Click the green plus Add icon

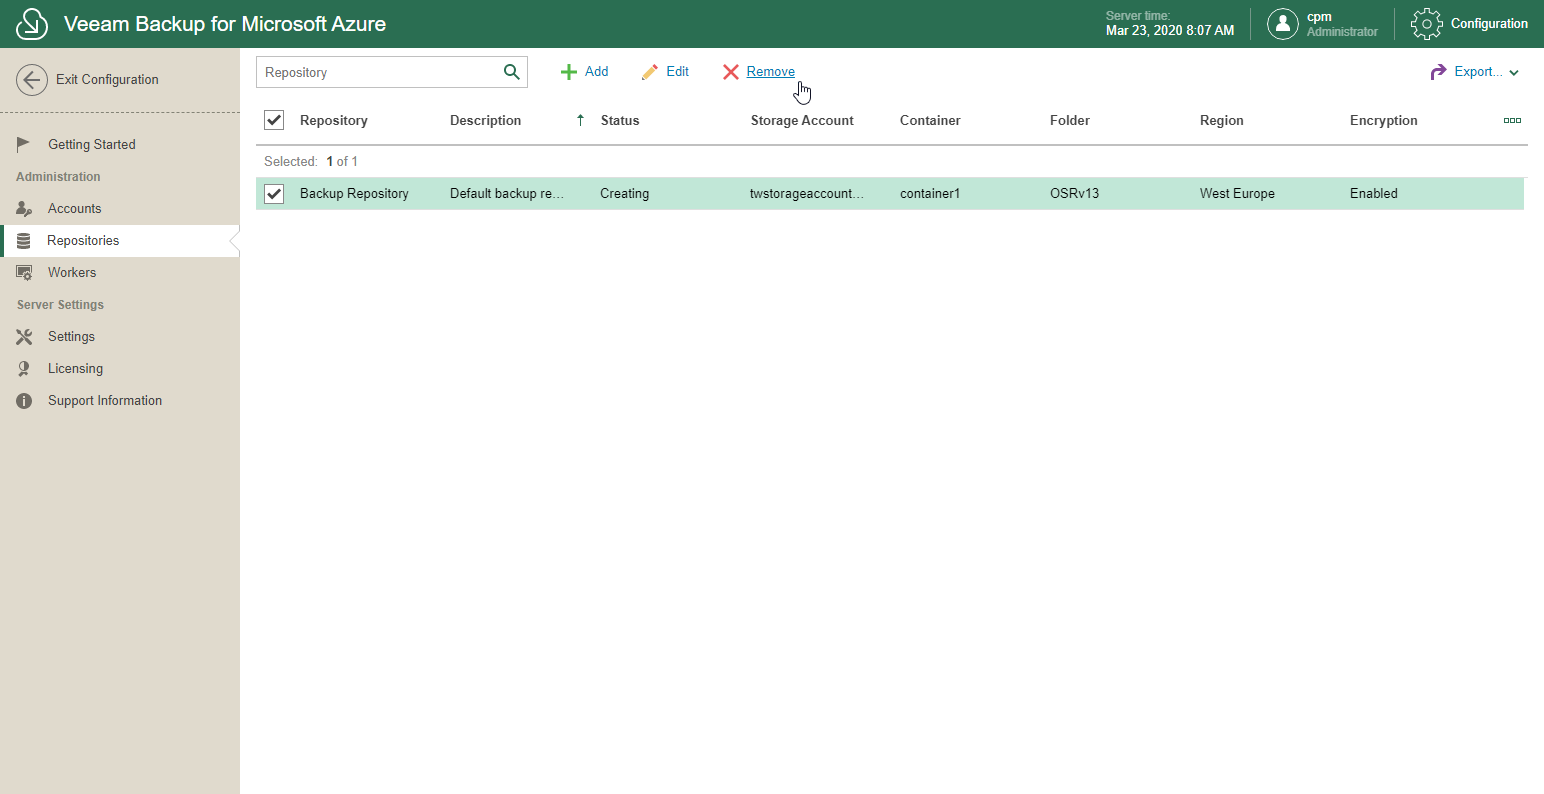569,72
